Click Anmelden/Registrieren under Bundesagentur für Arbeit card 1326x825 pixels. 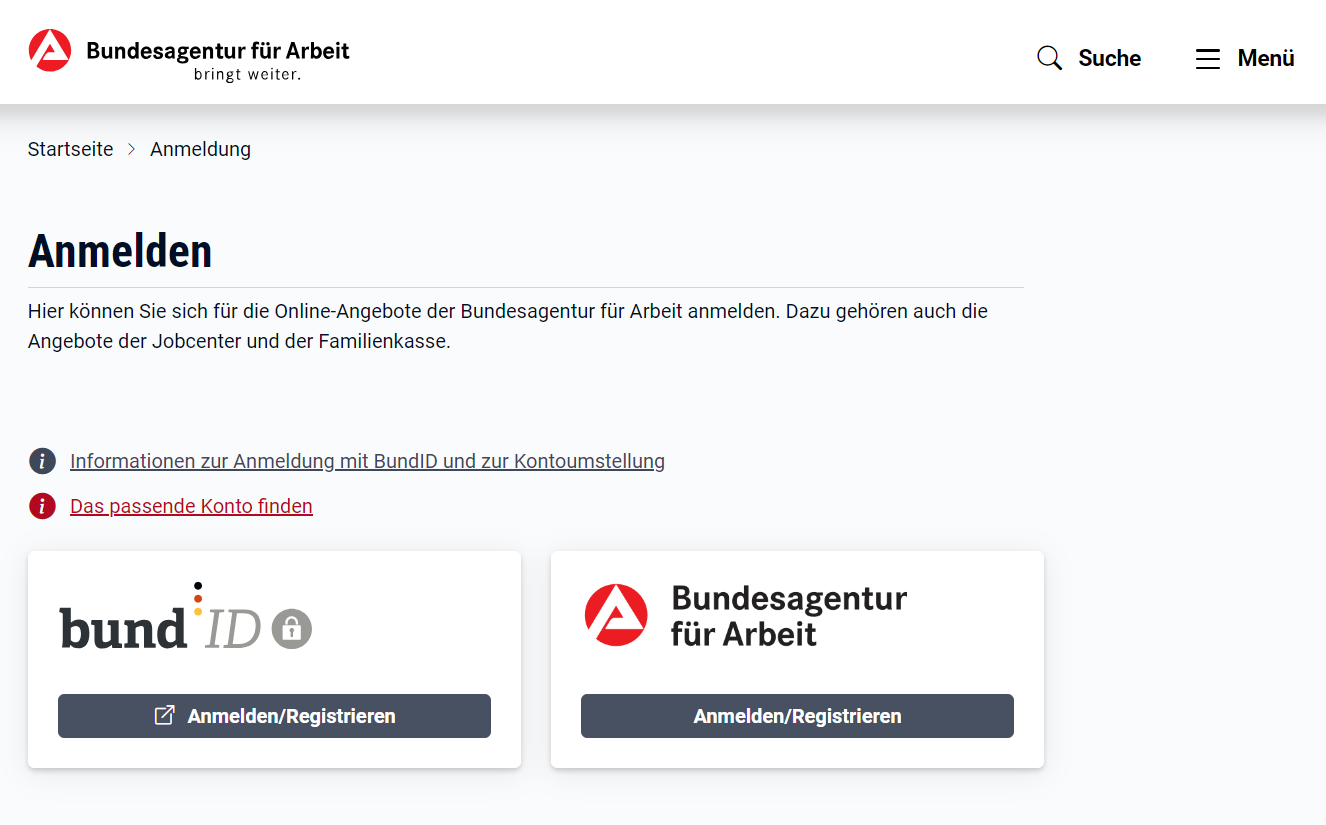[x=797, y=716]
